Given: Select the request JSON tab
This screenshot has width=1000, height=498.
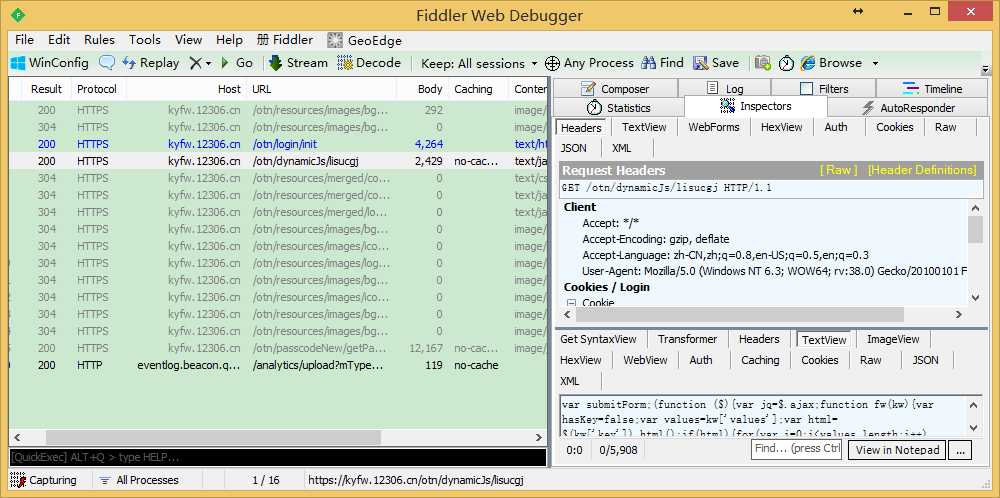Looking at the screenshot, I should (573, 148).
